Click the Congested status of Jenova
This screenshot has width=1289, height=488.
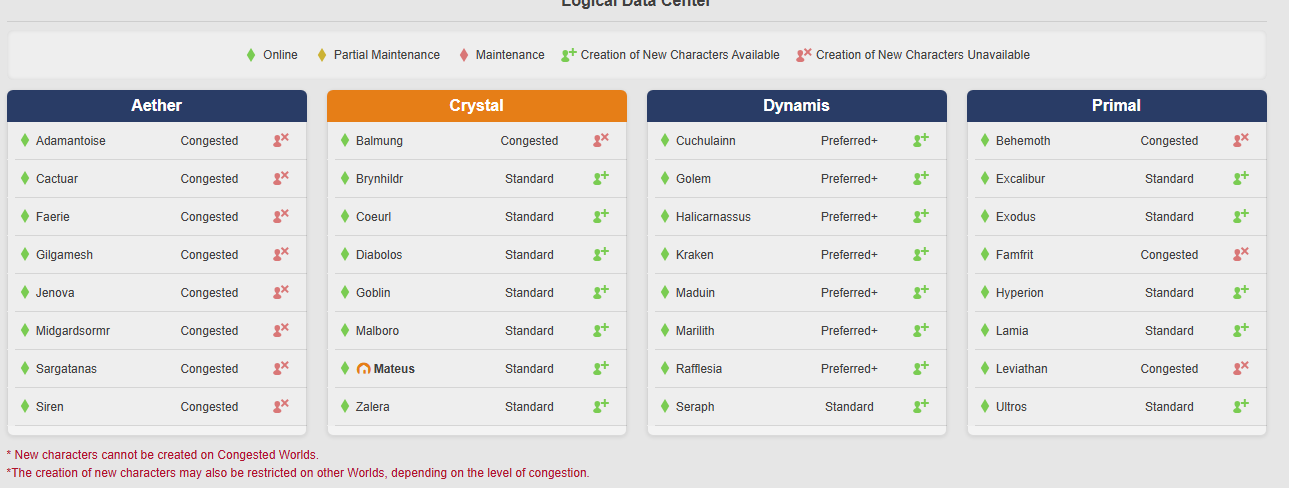pyautogui.click(x=209, y=293)
